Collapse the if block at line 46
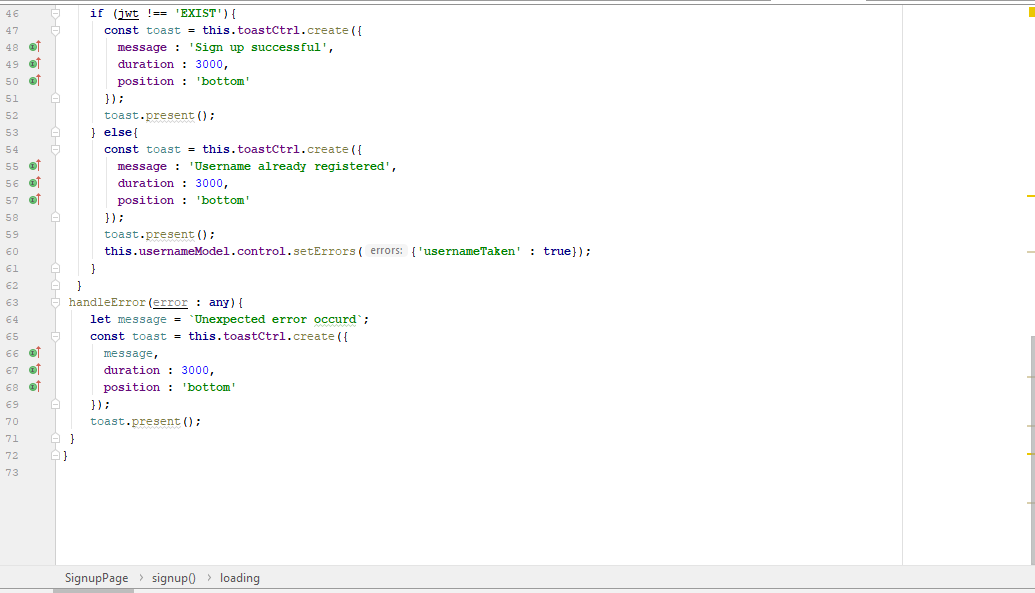1035x593 pixels. point(55,13)
